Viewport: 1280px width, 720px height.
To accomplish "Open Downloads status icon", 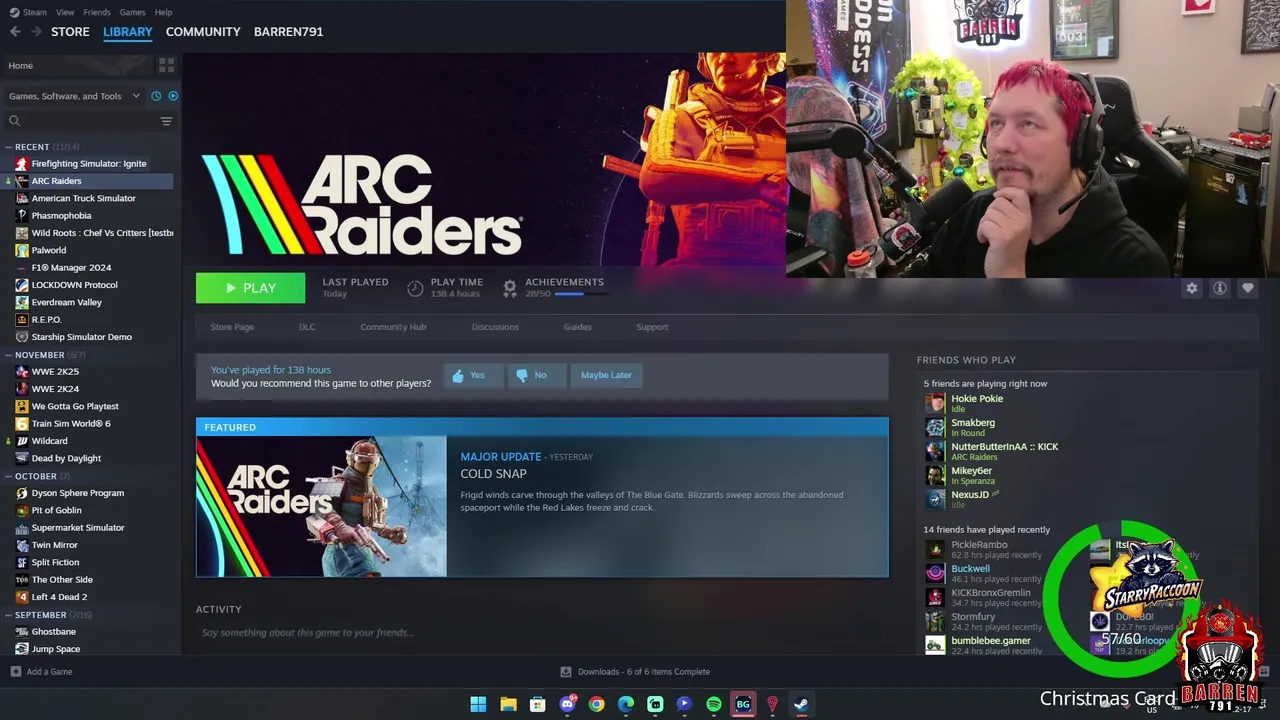I will (x=565, y=672).
